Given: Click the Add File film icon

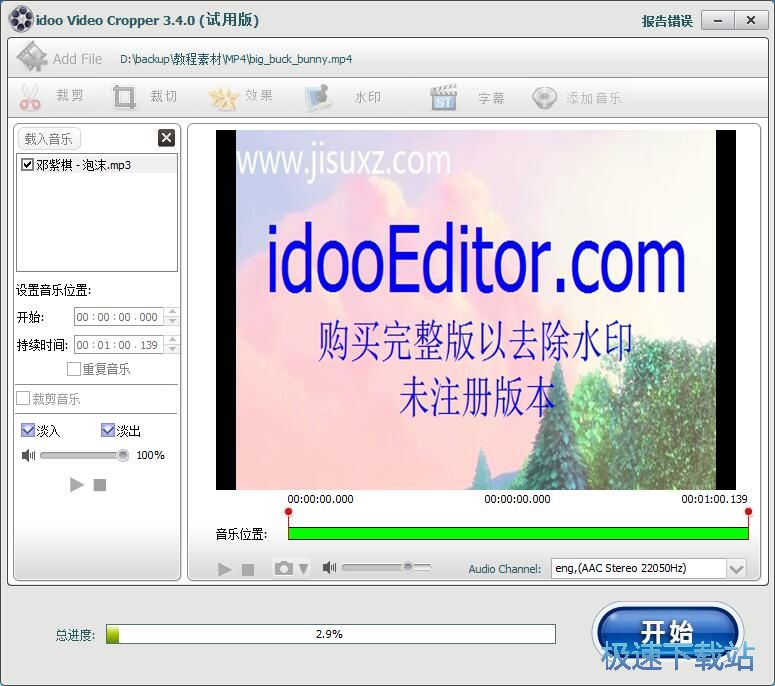Looking at the screenshot, I should (x=32, y=56).
